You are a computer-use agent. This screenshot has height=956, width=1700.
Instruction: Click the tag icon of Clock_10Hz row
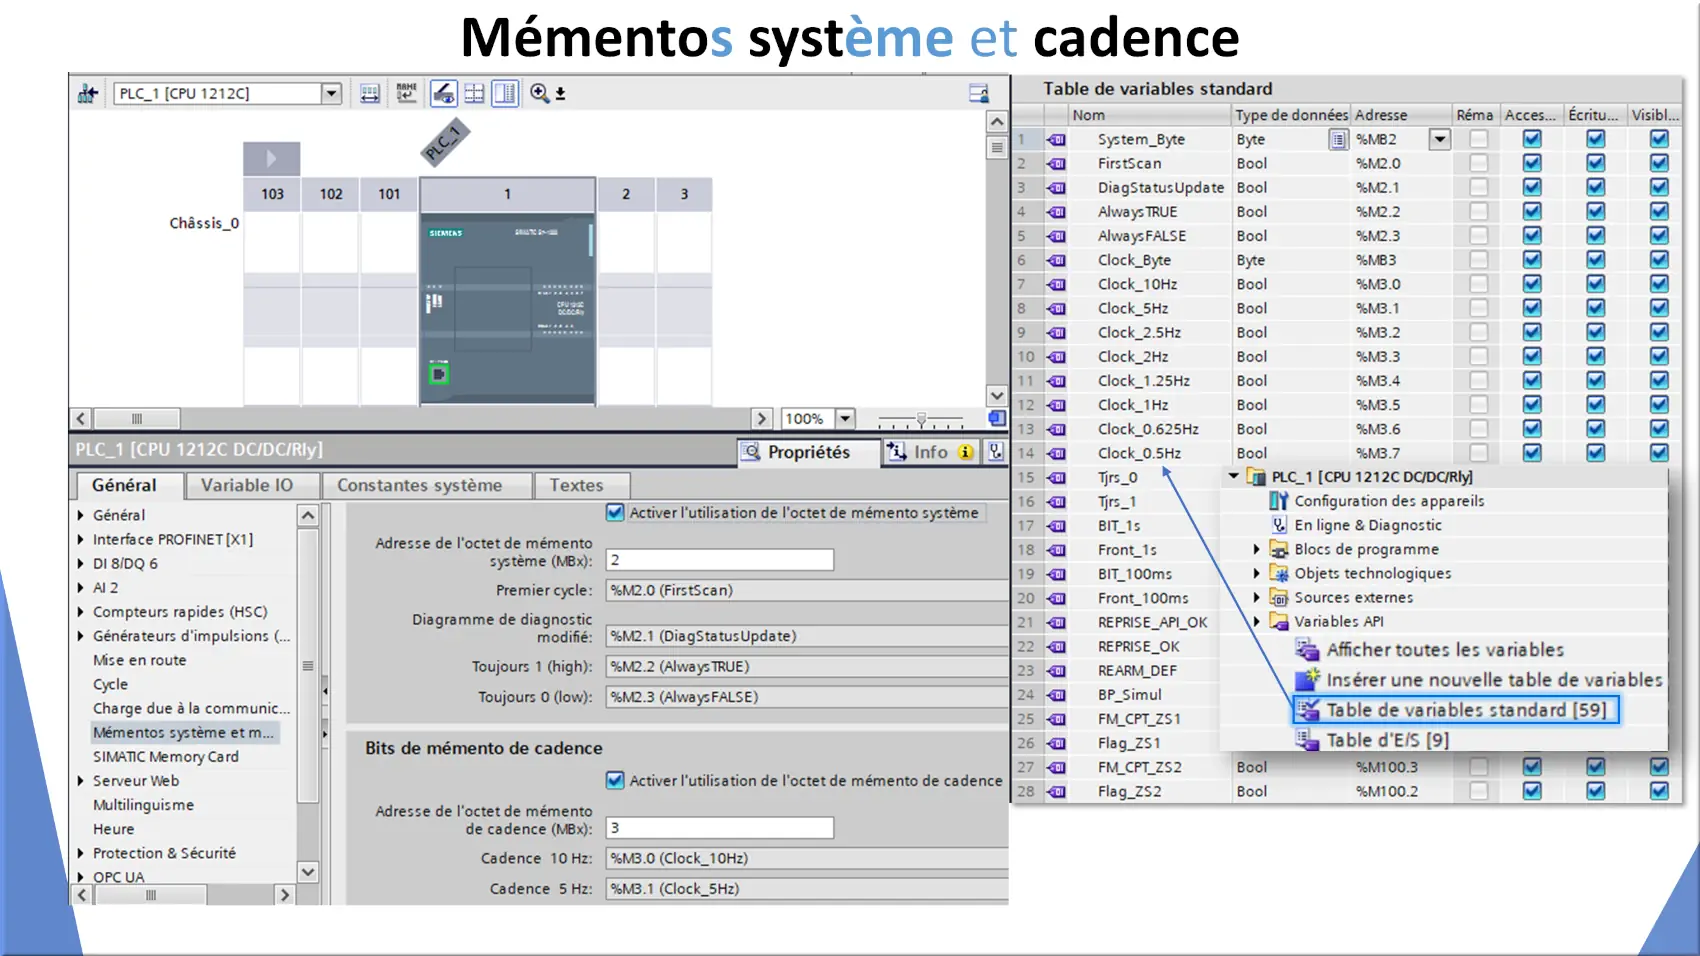point(1056,284)
